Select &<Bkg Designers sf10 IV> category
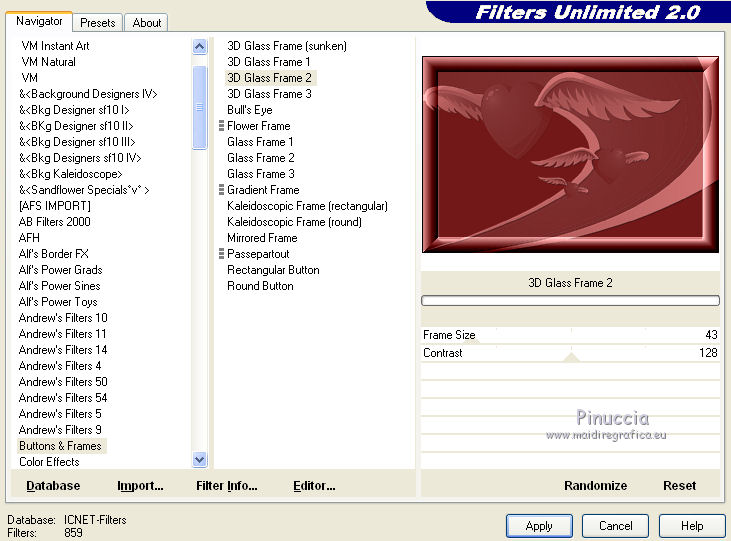 [80, 158]
